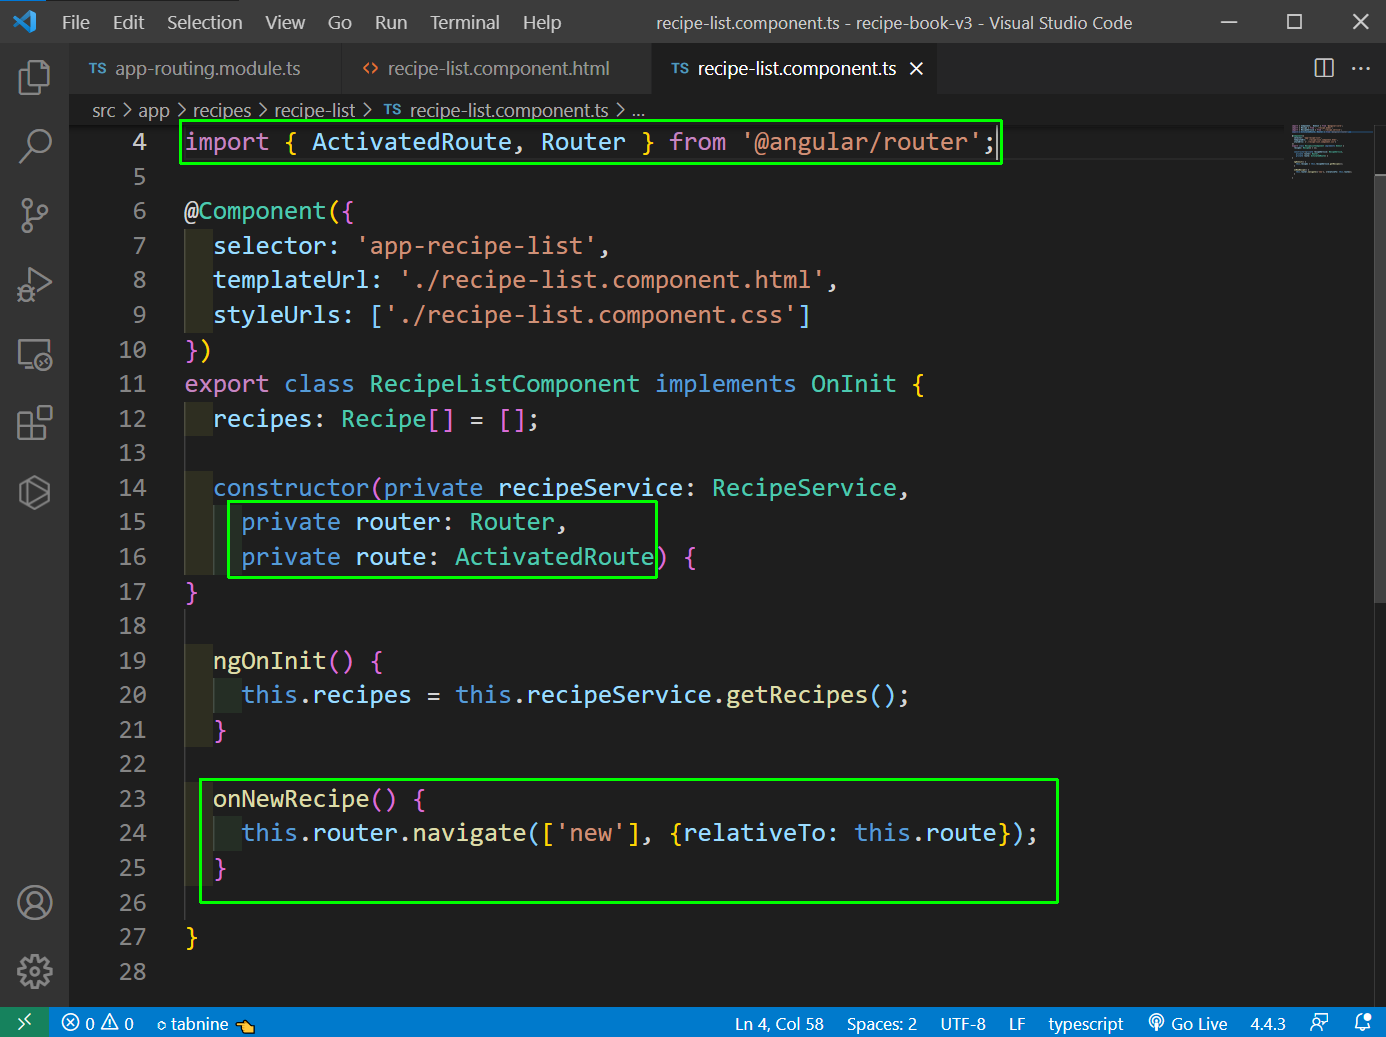Show errors and warnings count in status bar
This screenshot has width=1386, height=1037.
tap(98, 1023)
